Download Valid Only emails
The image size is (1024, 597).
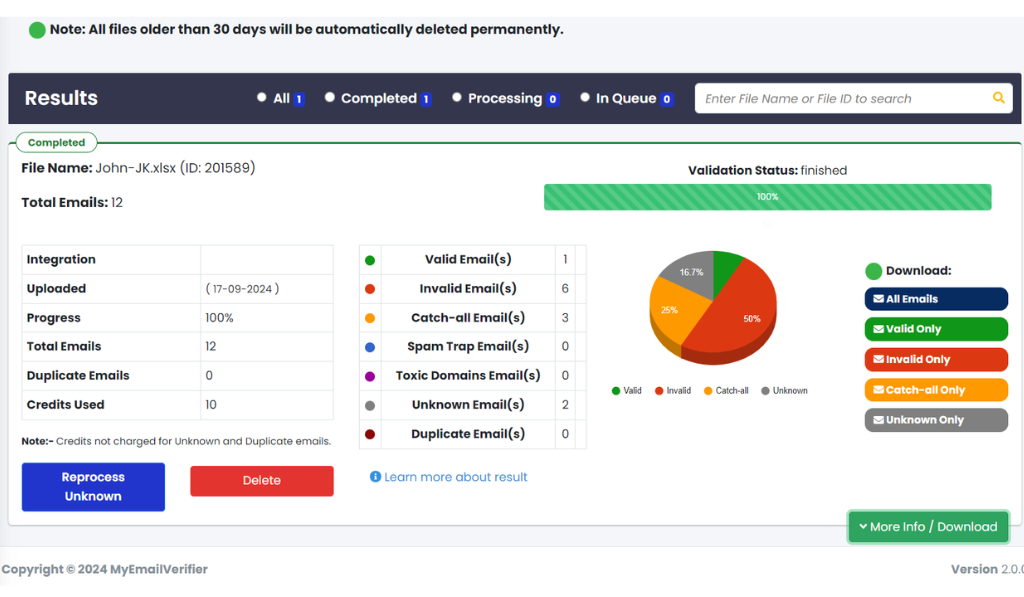936,329
